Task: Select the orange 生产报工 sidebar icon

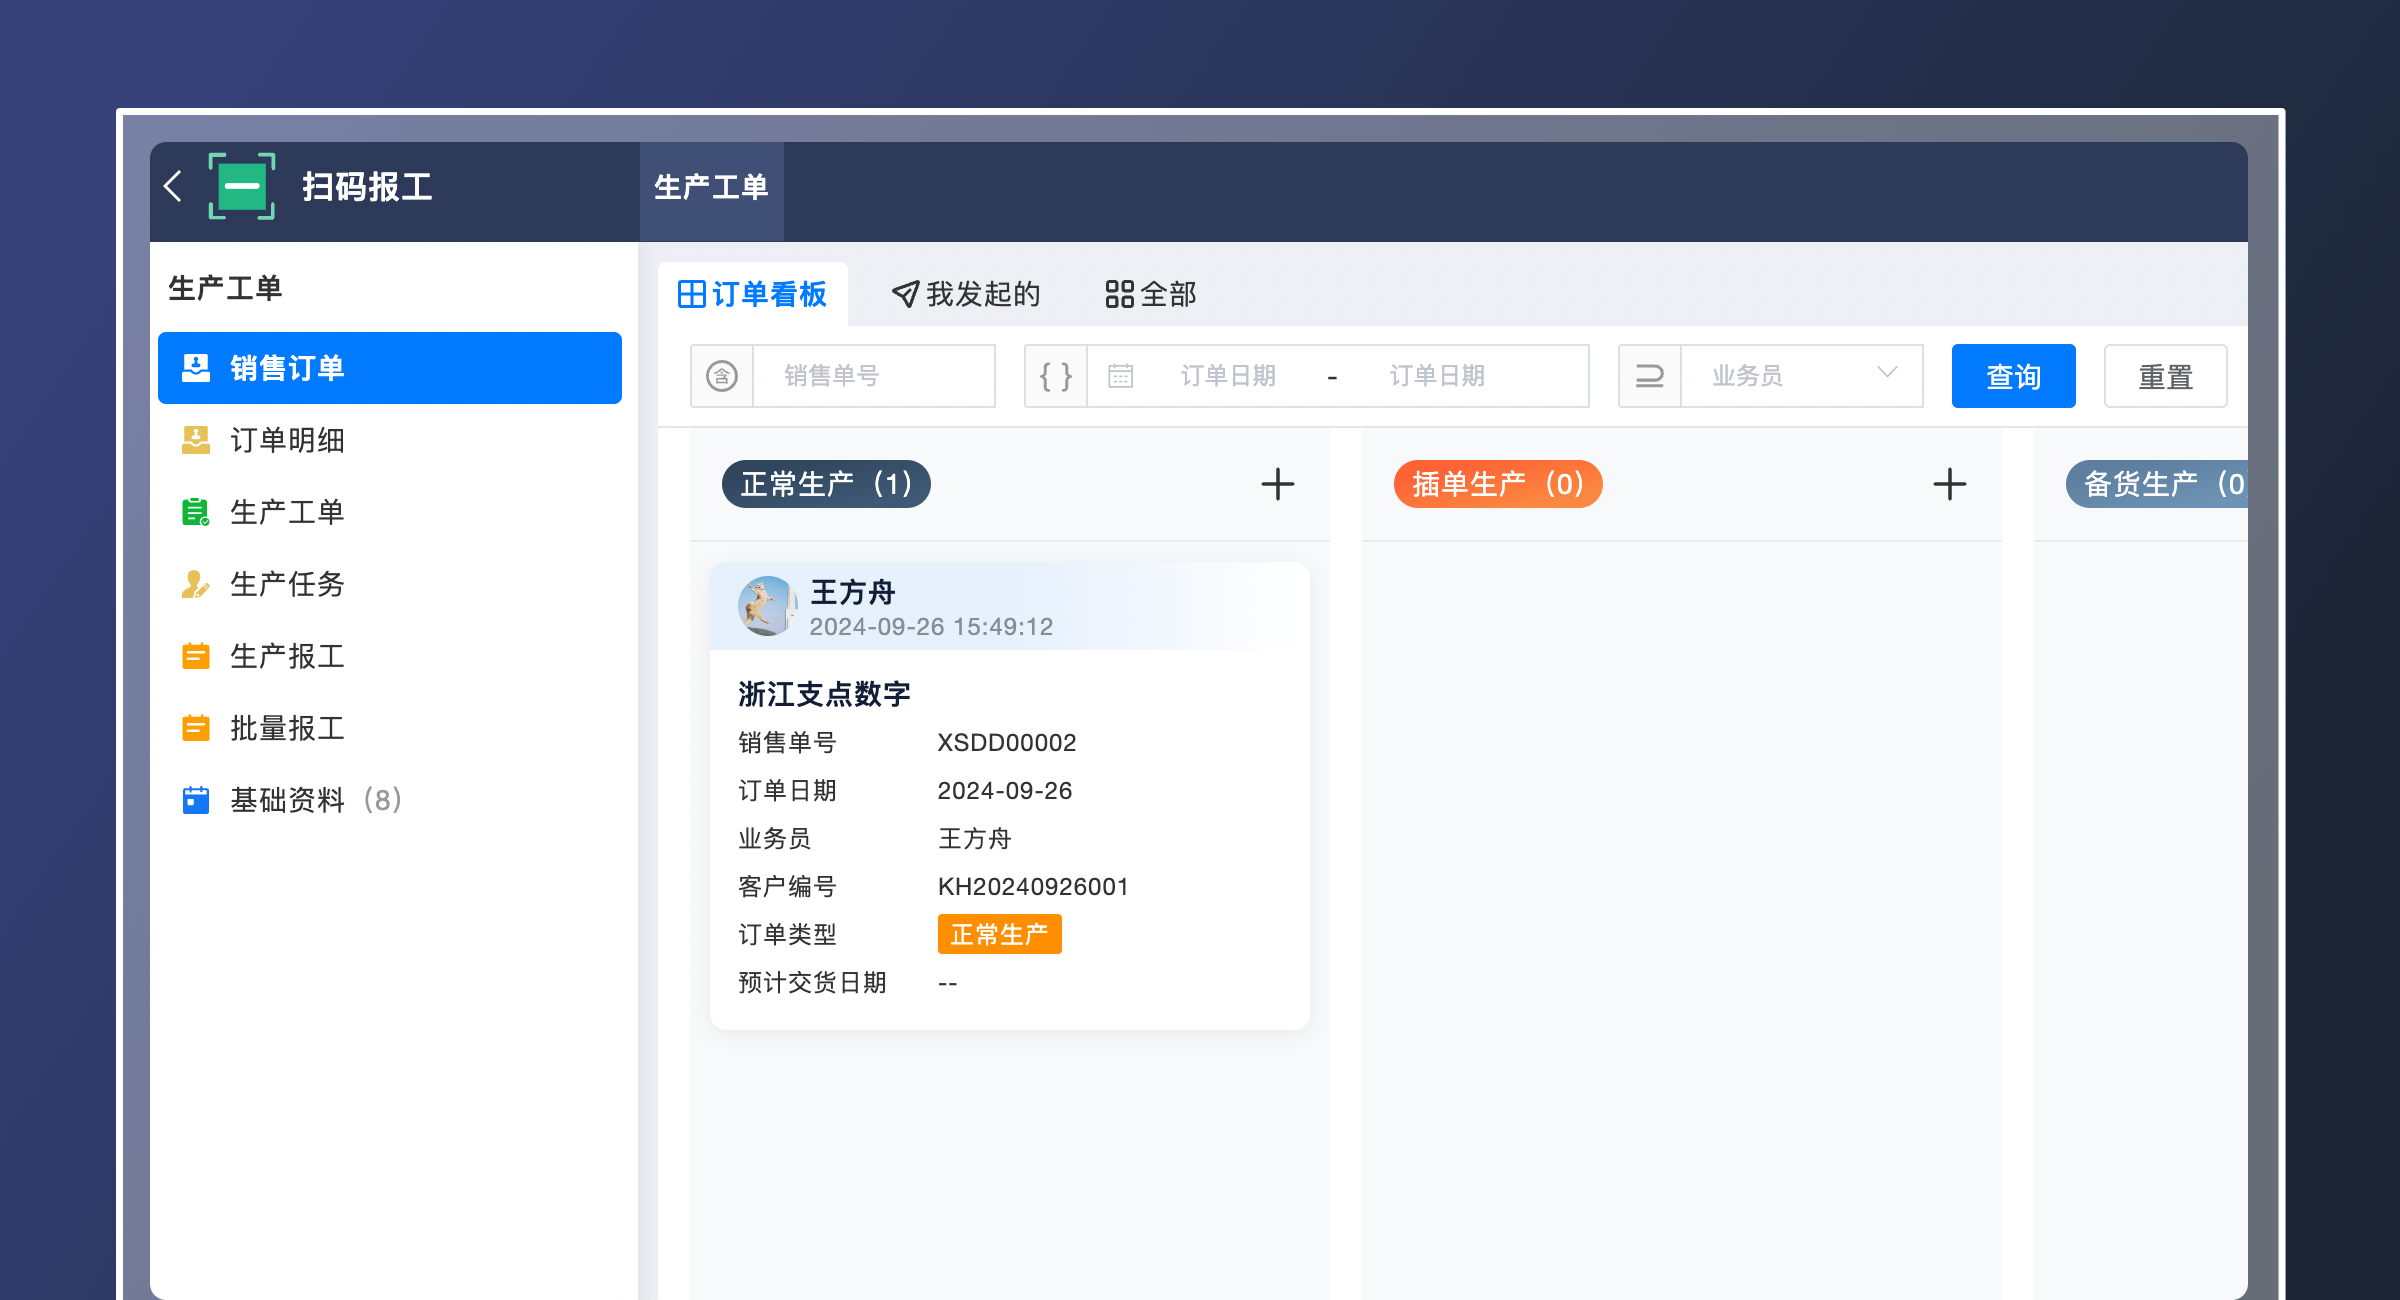Action: click(196, 656)
